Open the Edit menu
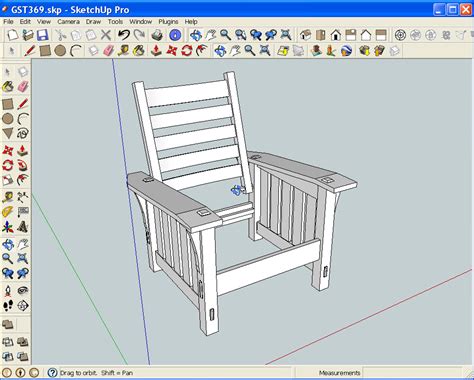 tap(25, 22)
